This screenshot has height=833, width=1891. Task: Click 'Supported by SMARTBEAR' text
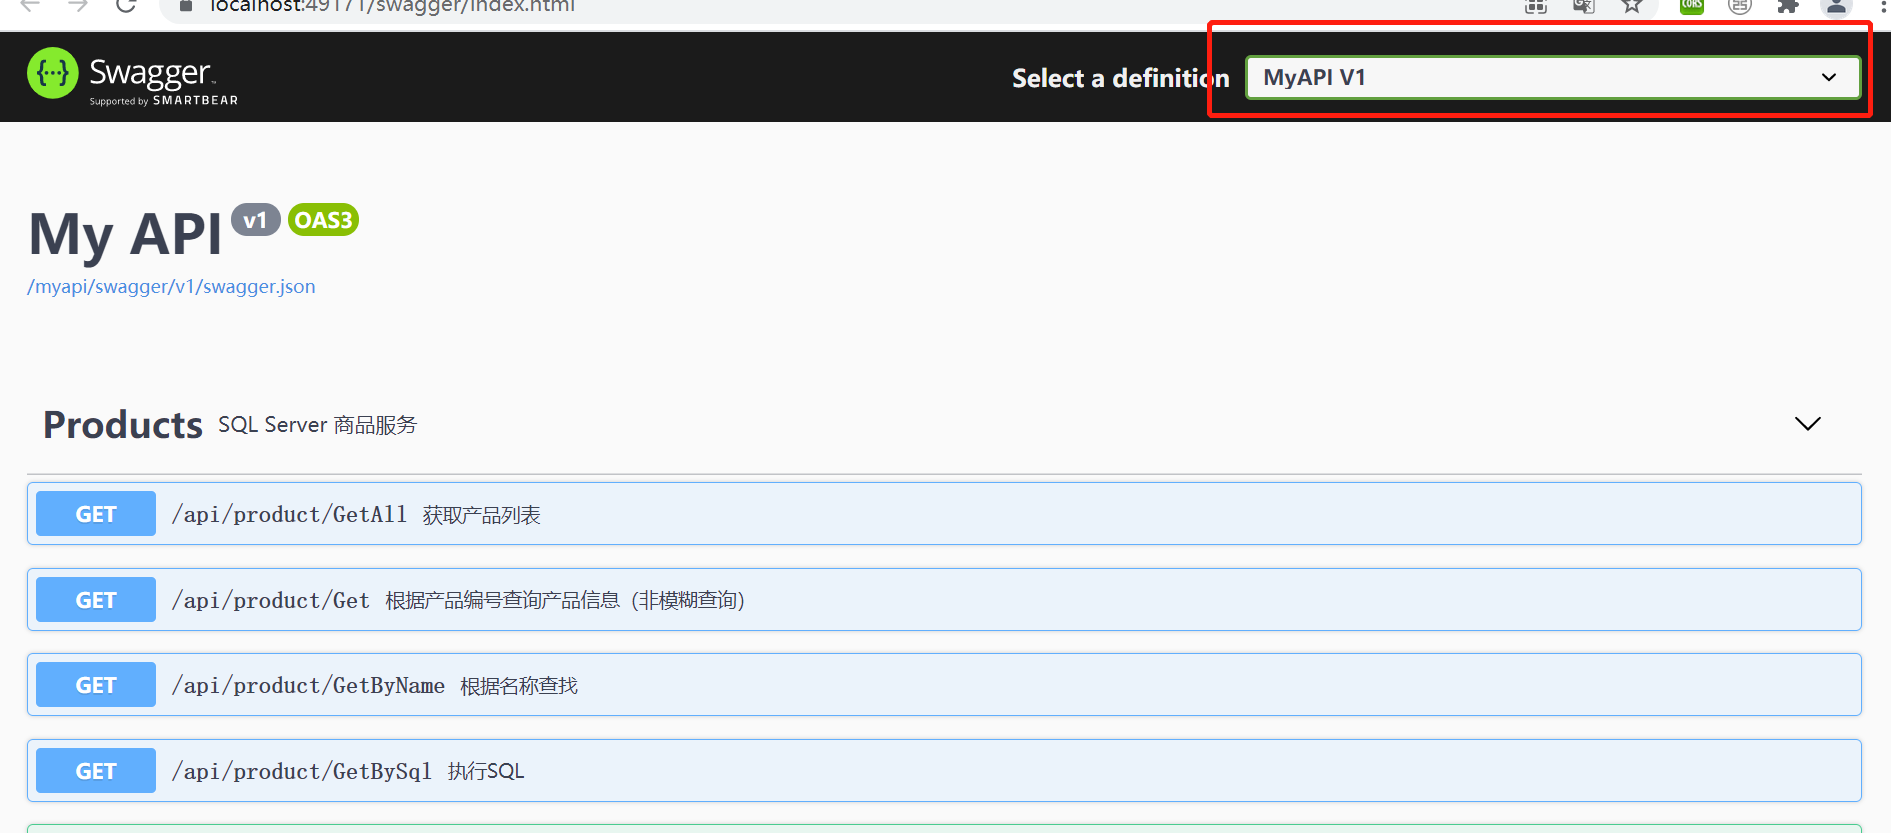tap(164, 100)
